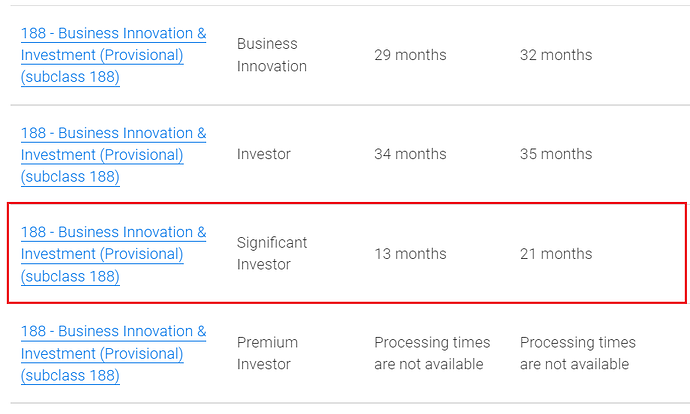Viewport: 690px width, 414px height.
Task: Click the '29 months' processing time value
Action: (410, 55)
